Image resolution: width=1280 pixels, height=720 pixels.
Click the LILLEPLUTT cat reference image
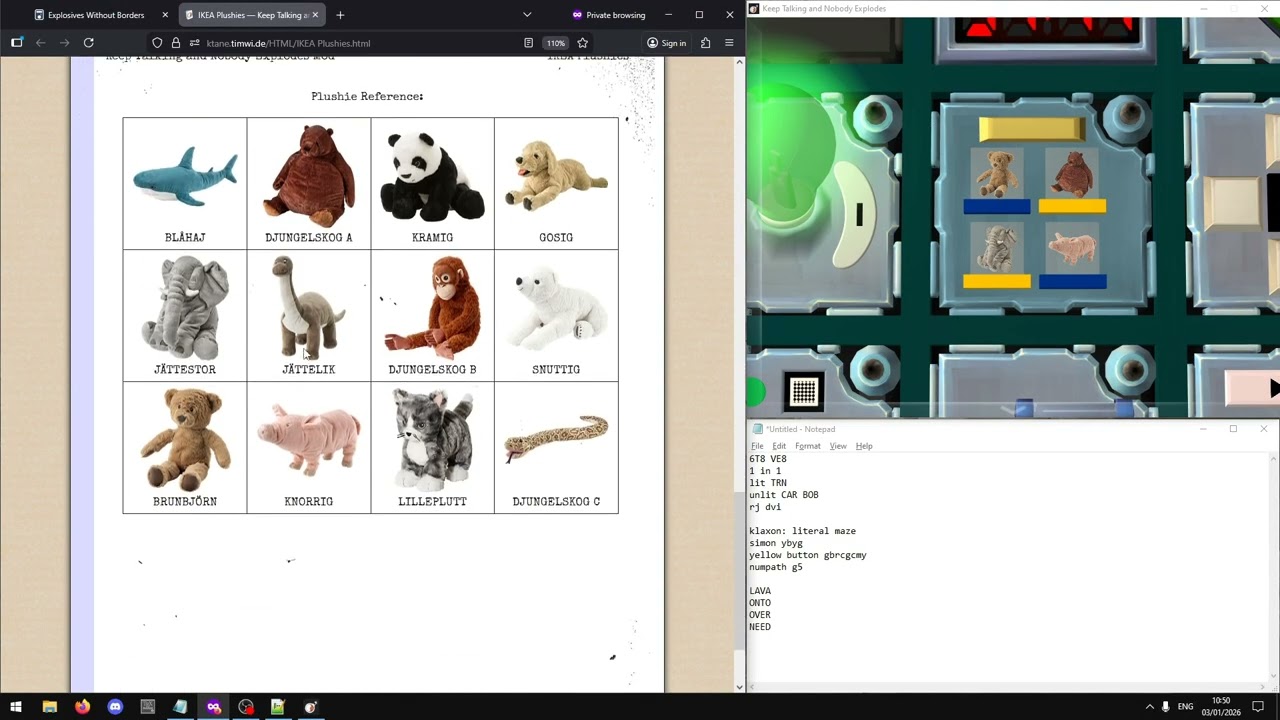click(433, 440)
